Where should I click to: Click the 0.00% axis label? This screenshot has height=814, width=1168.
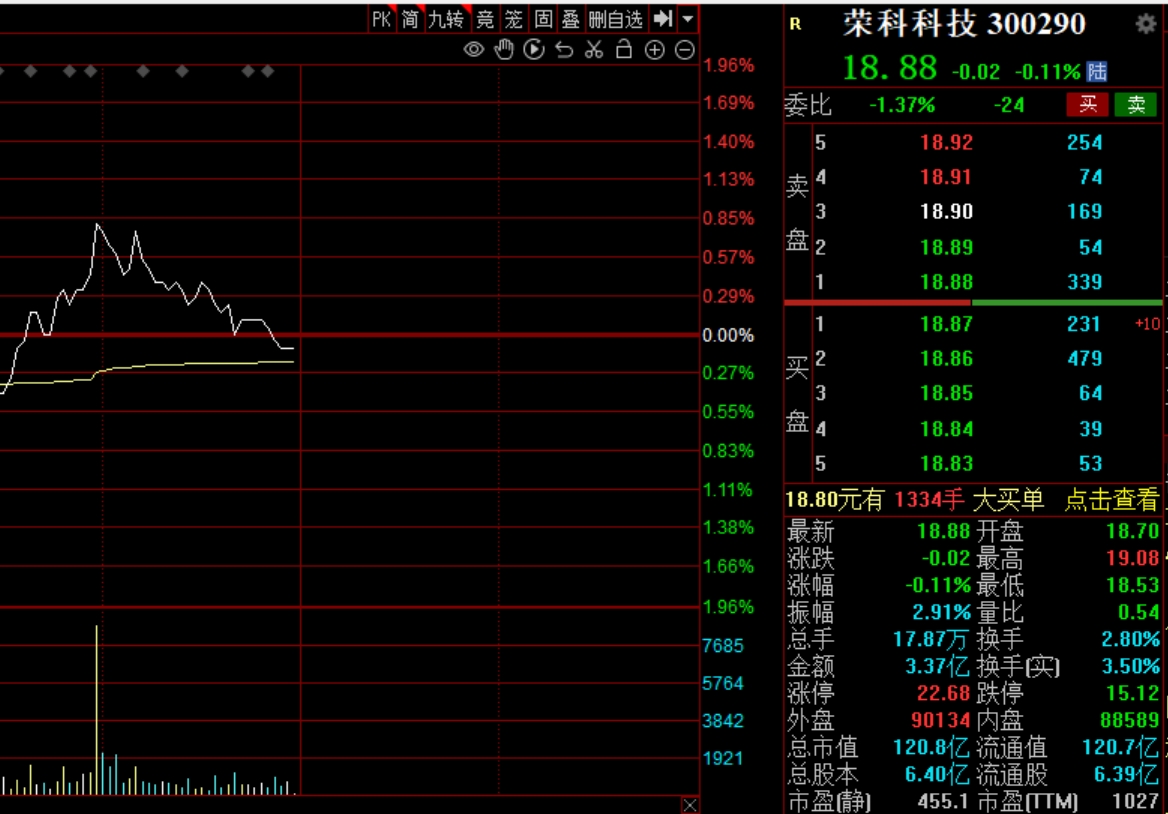728,335
